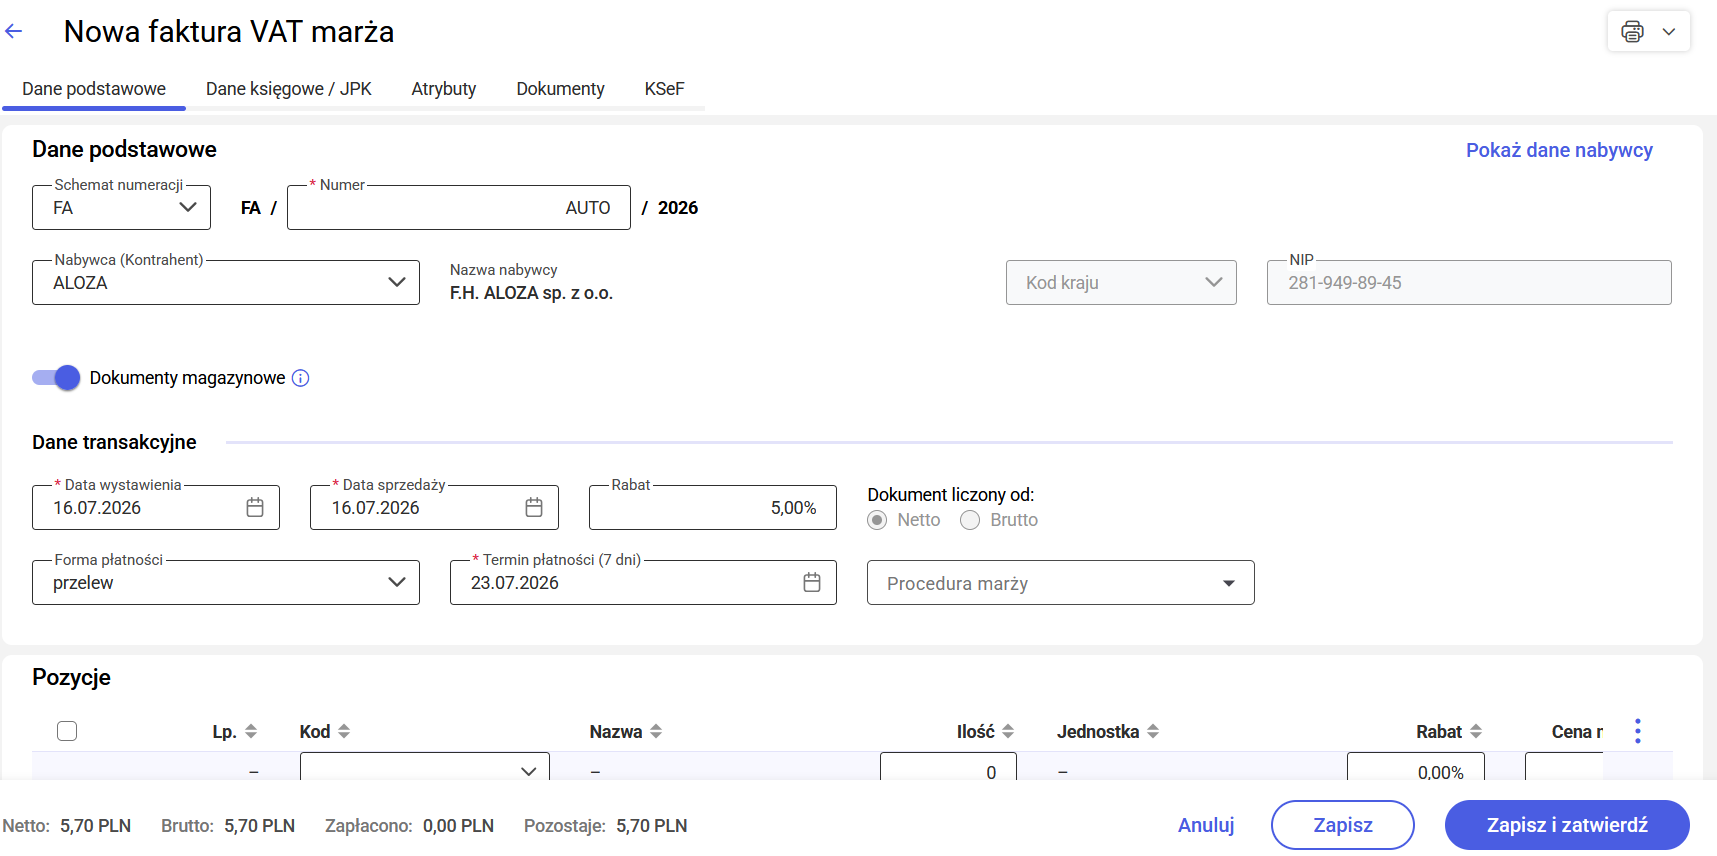Open the Kod dropdown in the position row

coord(425,768)
